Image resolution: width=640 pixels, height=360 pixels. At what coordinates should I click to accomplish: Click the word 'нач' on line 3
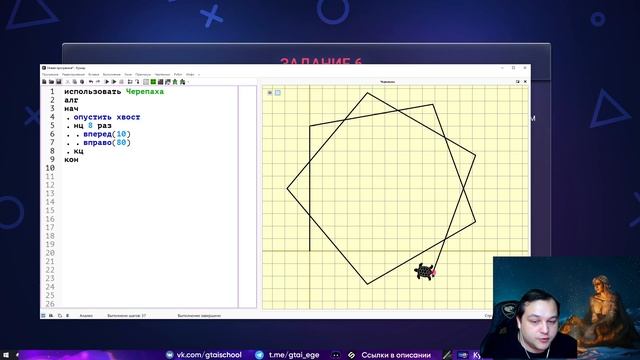[71, 109]
